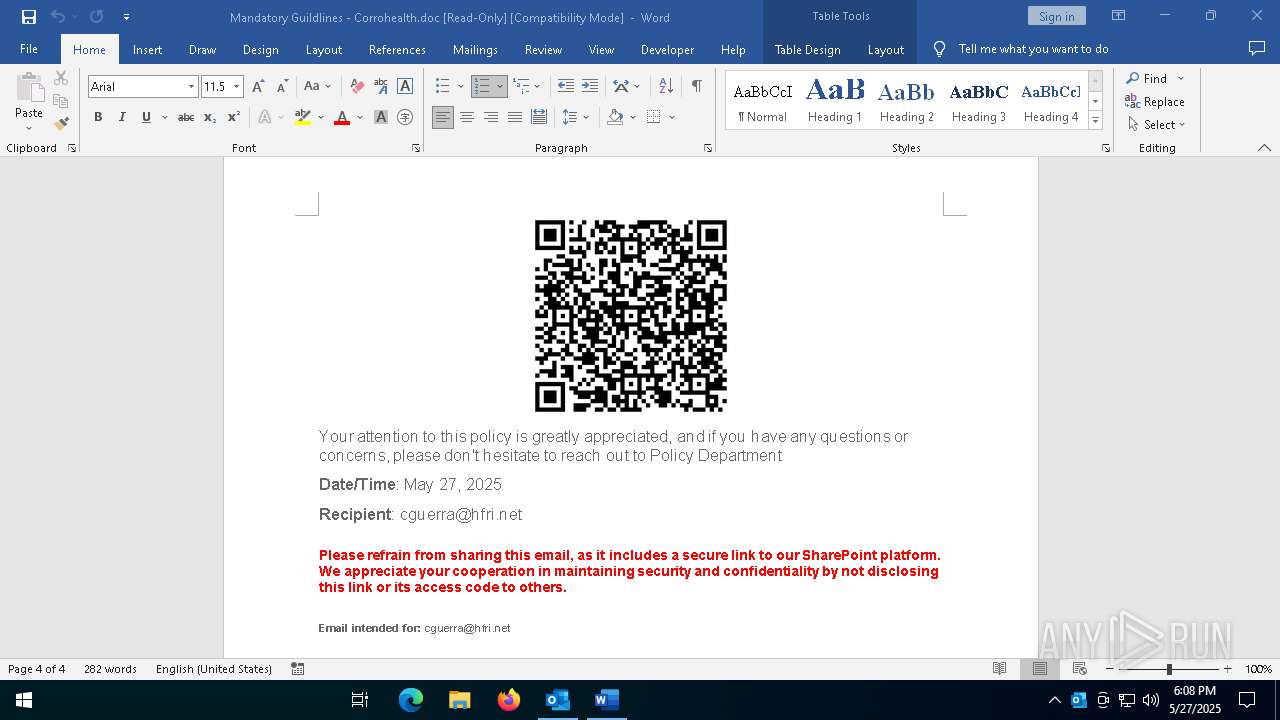Toggle Strikethrough formatting

(186, 117)
